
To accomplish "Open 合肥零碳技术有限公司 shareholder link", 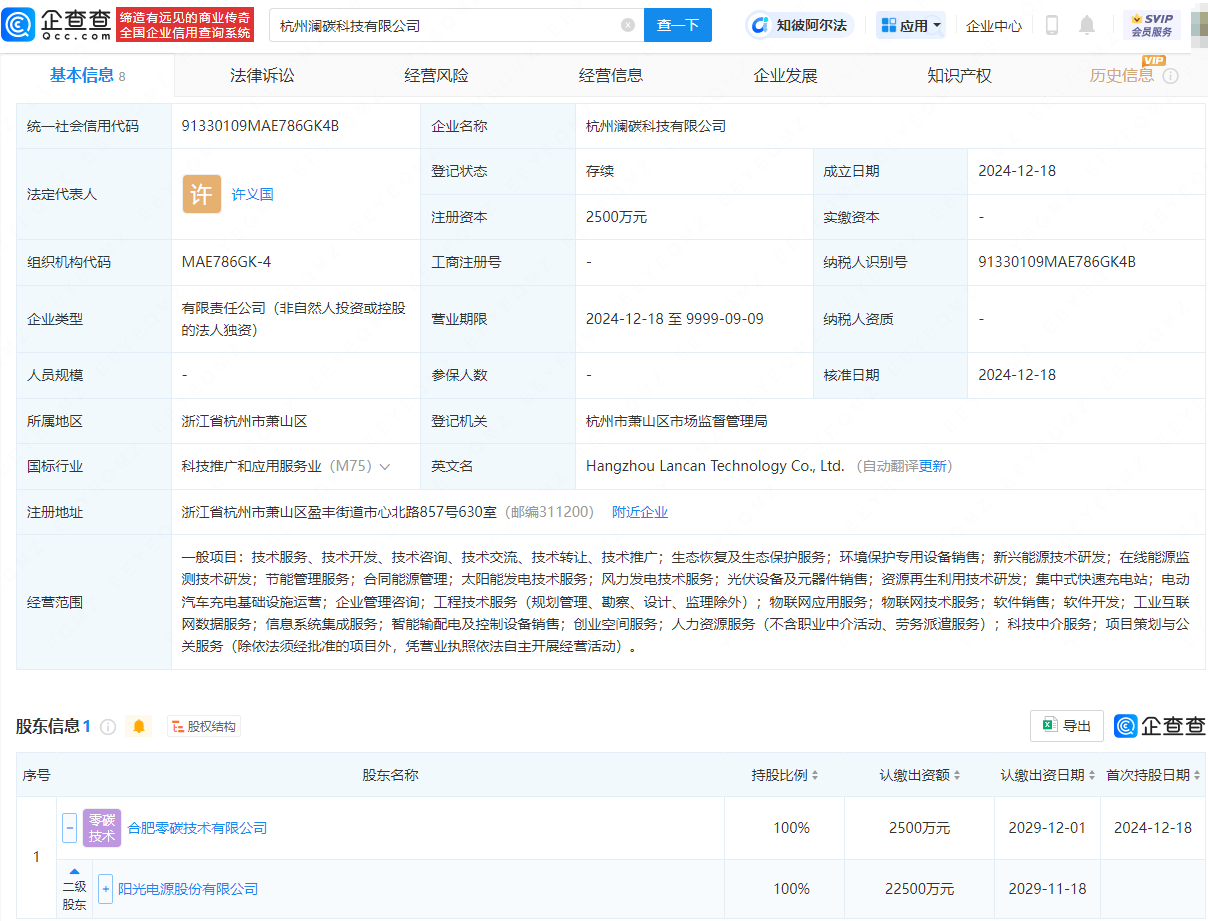I will [x=197, y=828].
